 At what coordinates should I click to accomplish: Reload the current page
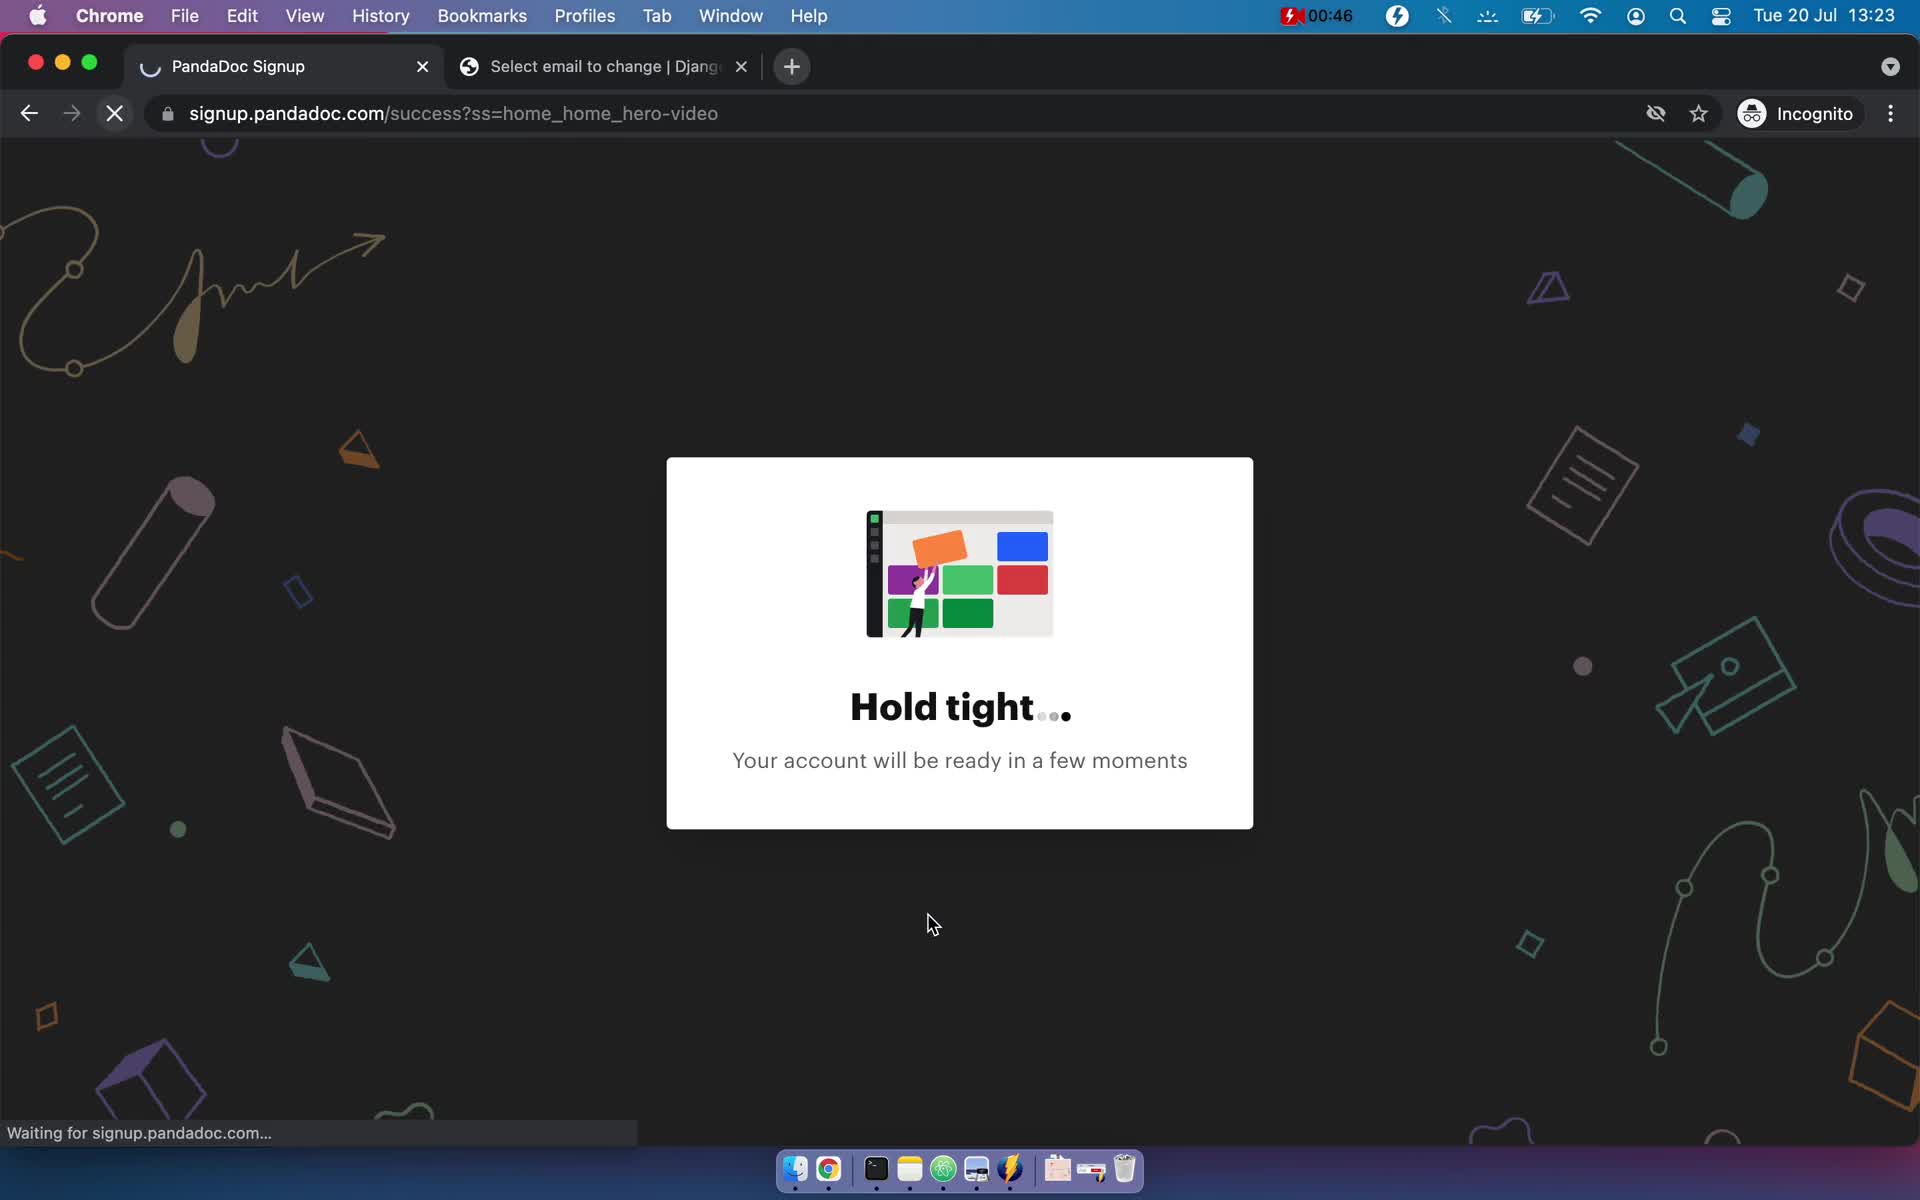(115, 113)
